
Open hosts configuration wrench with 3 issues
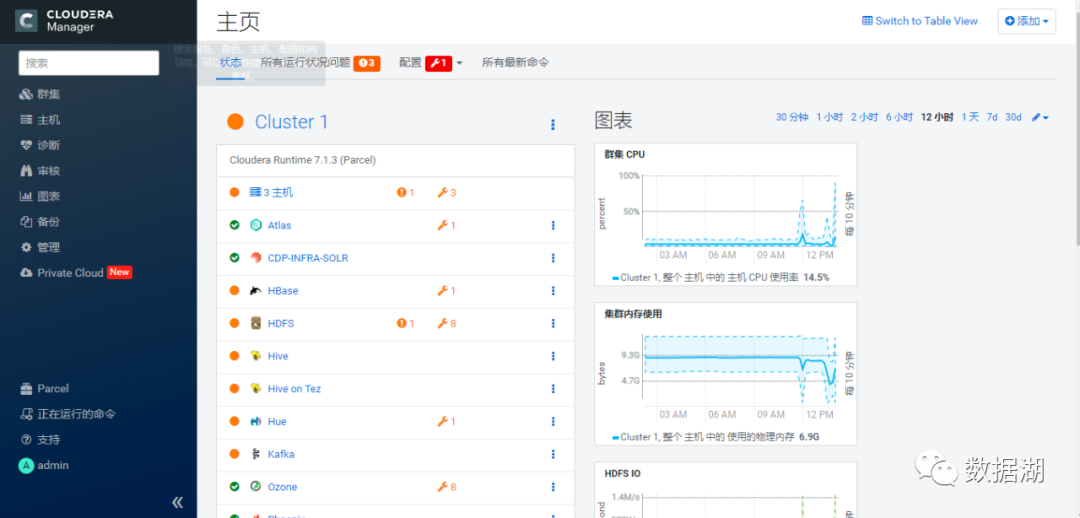tap(446, 192)
